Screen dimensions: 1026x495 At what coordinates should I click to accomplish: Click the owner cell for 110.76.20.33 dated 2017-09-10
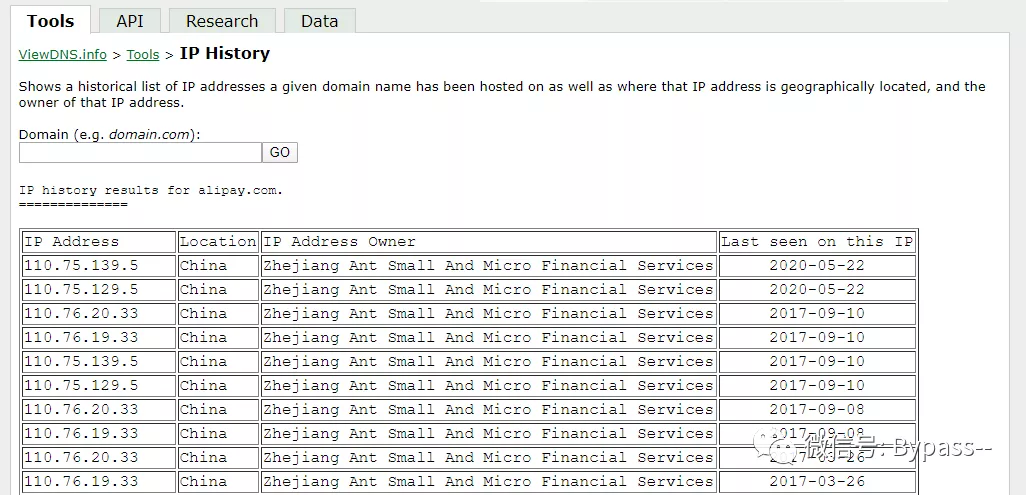pos(488,314)
